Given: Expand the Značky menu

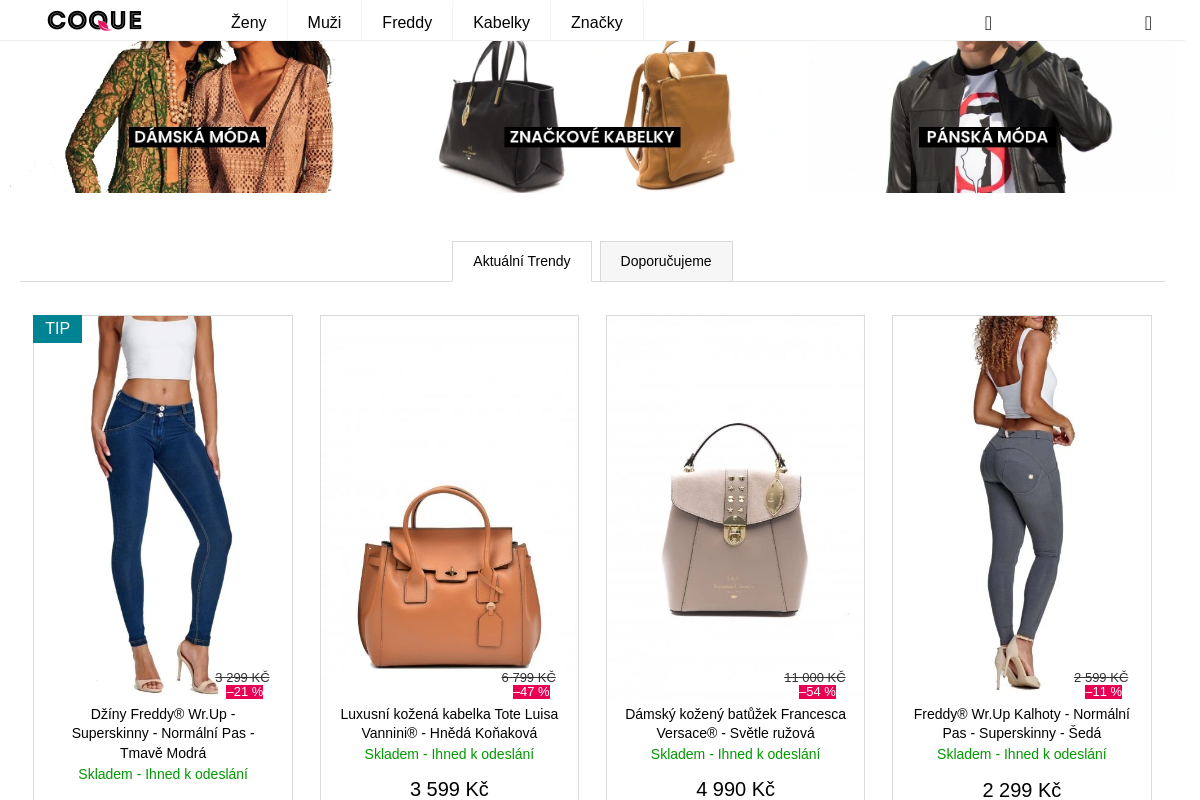Looking at the screenshot, I should [x=597, y=22].
